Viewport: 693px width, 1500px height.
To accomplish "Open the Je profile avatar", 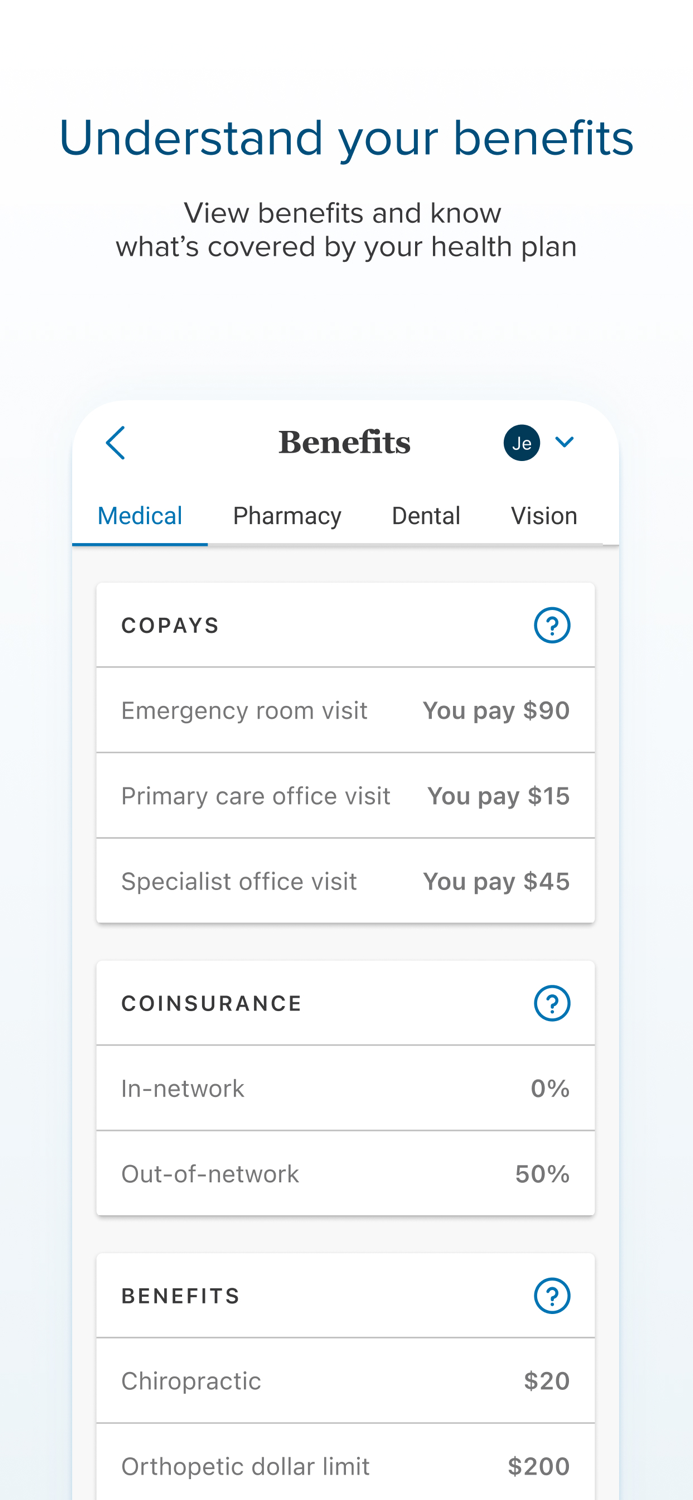I will click(x=521, y=441).
